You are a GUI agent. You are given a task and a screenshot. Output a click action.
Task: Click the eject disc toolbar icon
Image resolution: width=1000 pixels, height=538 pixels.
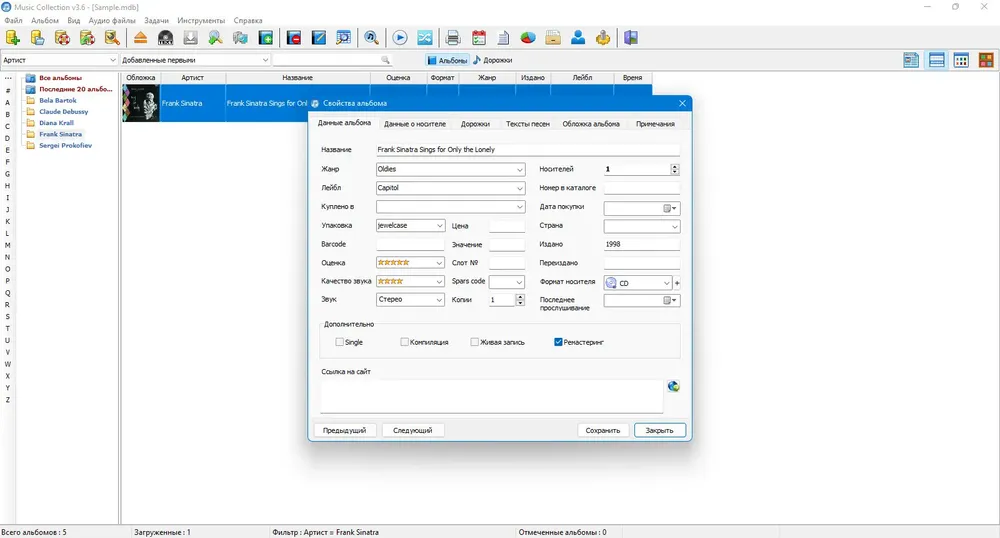coord(140,38)
